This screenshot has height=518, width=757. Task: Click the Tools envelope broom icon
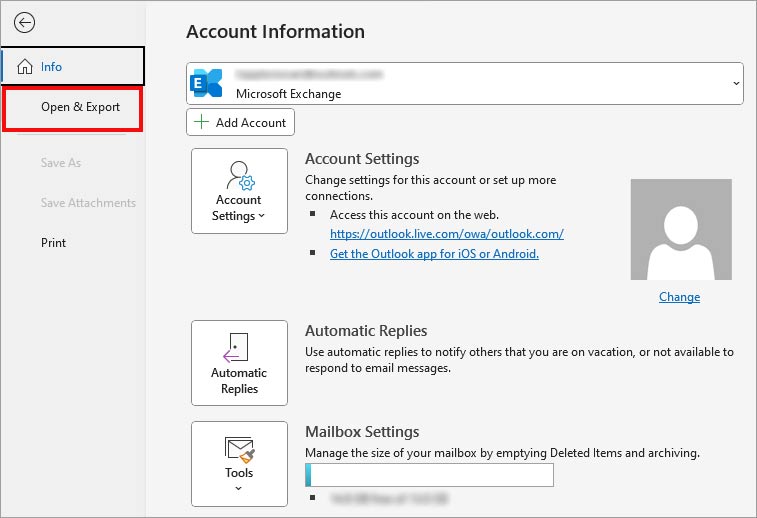pyautogui.click(x=239, y=449)
